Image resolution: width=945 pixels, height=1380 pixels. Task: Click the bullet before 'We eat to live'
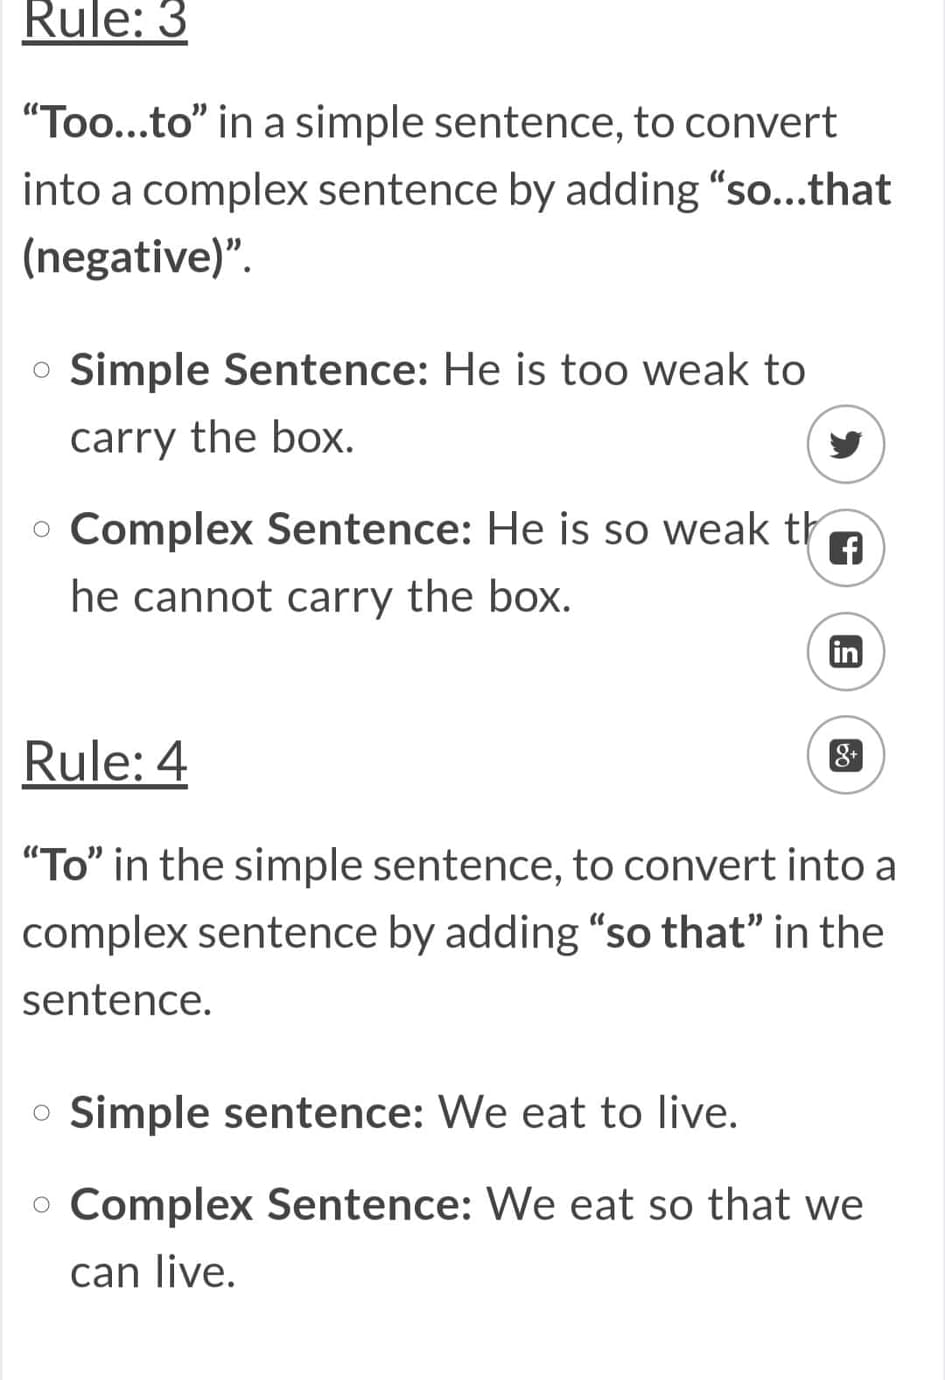coord(41,1113)
